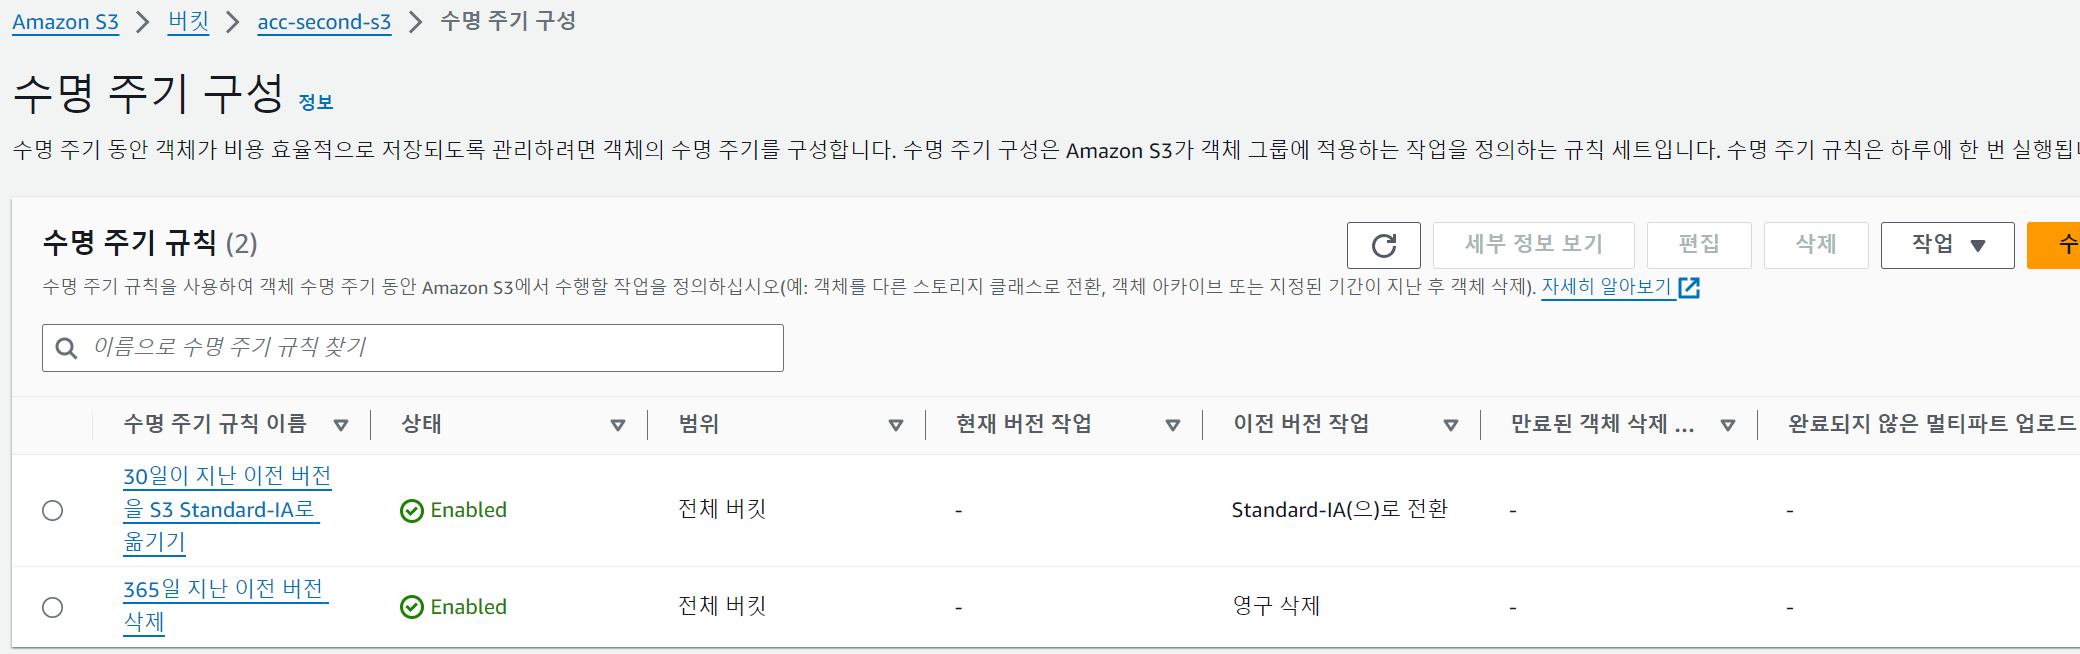Sort by 만료된 객체 삭제 column arrow
This screenshot has width=2080, height=654.
click(1728, 425)
